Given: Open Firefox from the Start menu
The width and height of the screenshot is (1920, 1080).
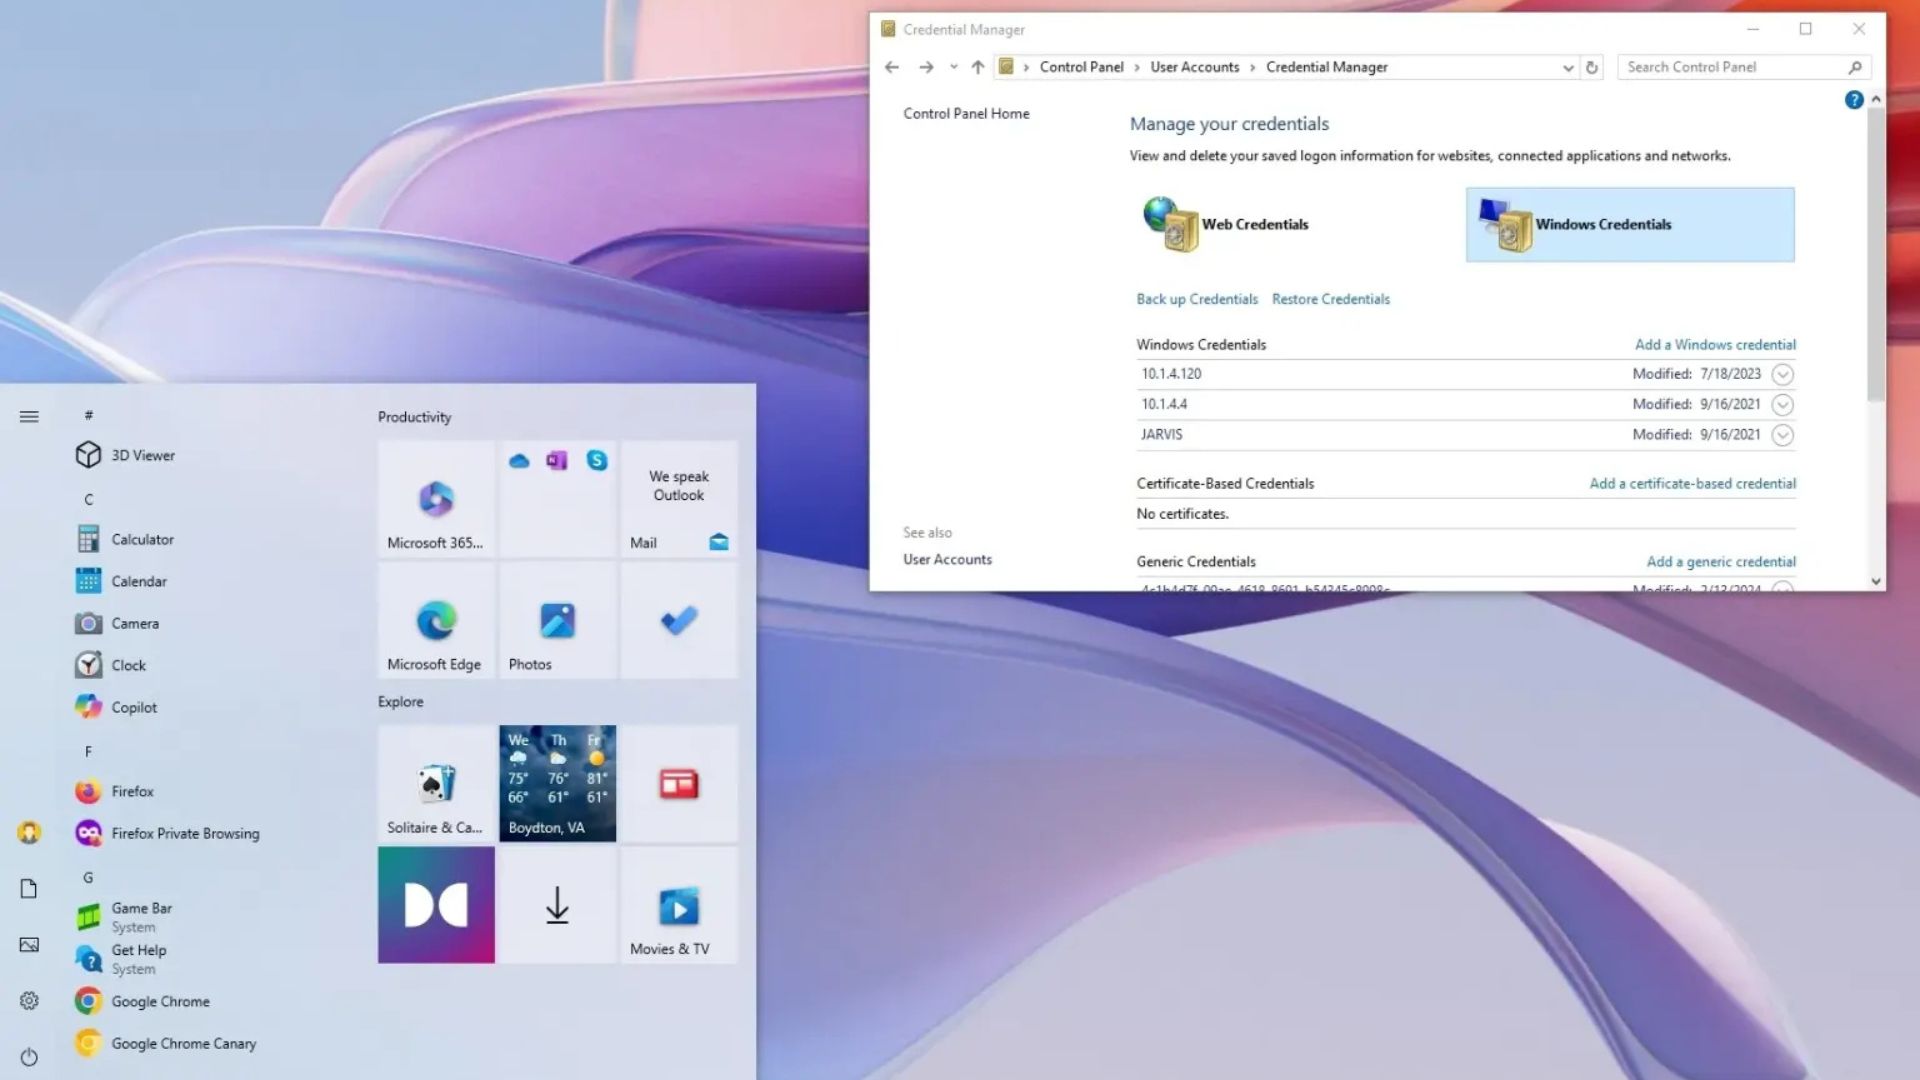Looking at the screenshot, I should pyautogui.click(x=132, y=790).
